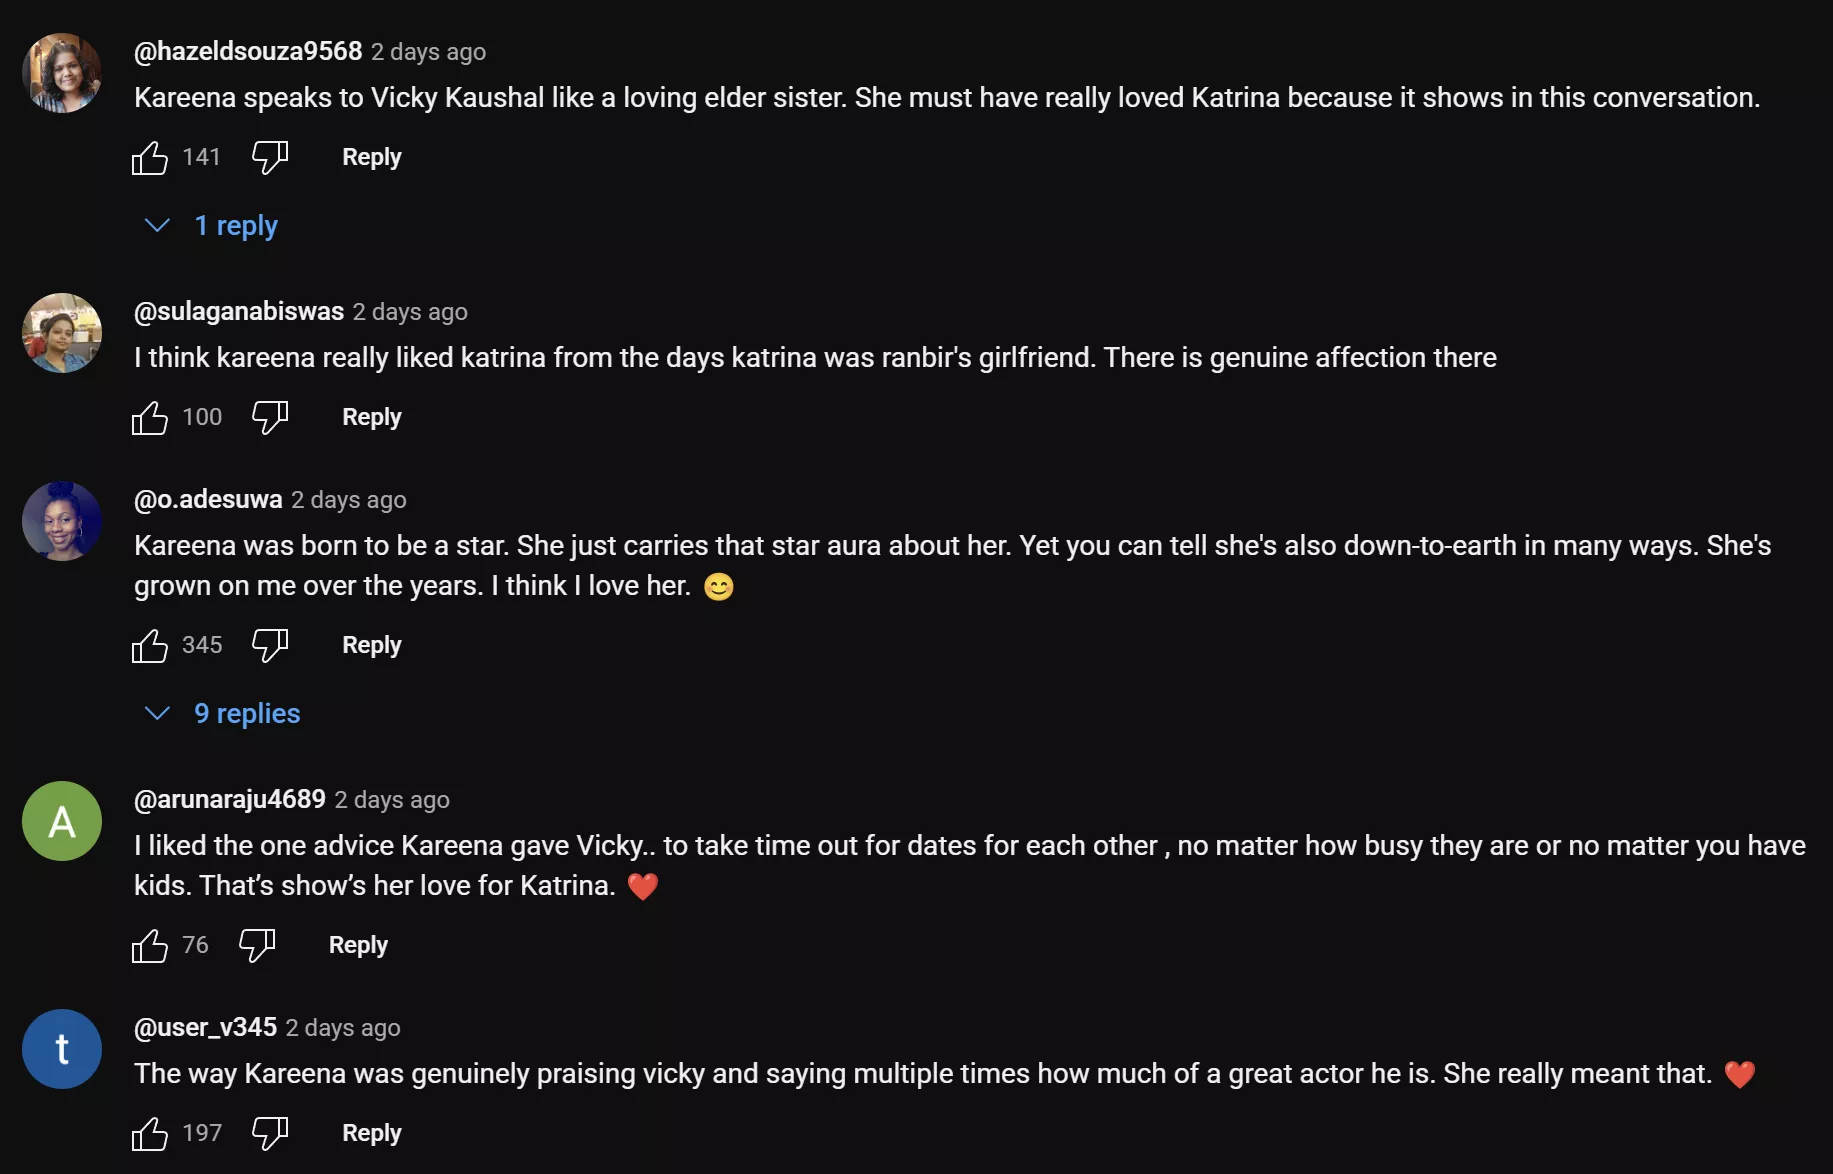This screenshot has height=1174, width=1833.
Task: Like hazeldsouza9568's comment about Kareena
Action: coord(150,157)
